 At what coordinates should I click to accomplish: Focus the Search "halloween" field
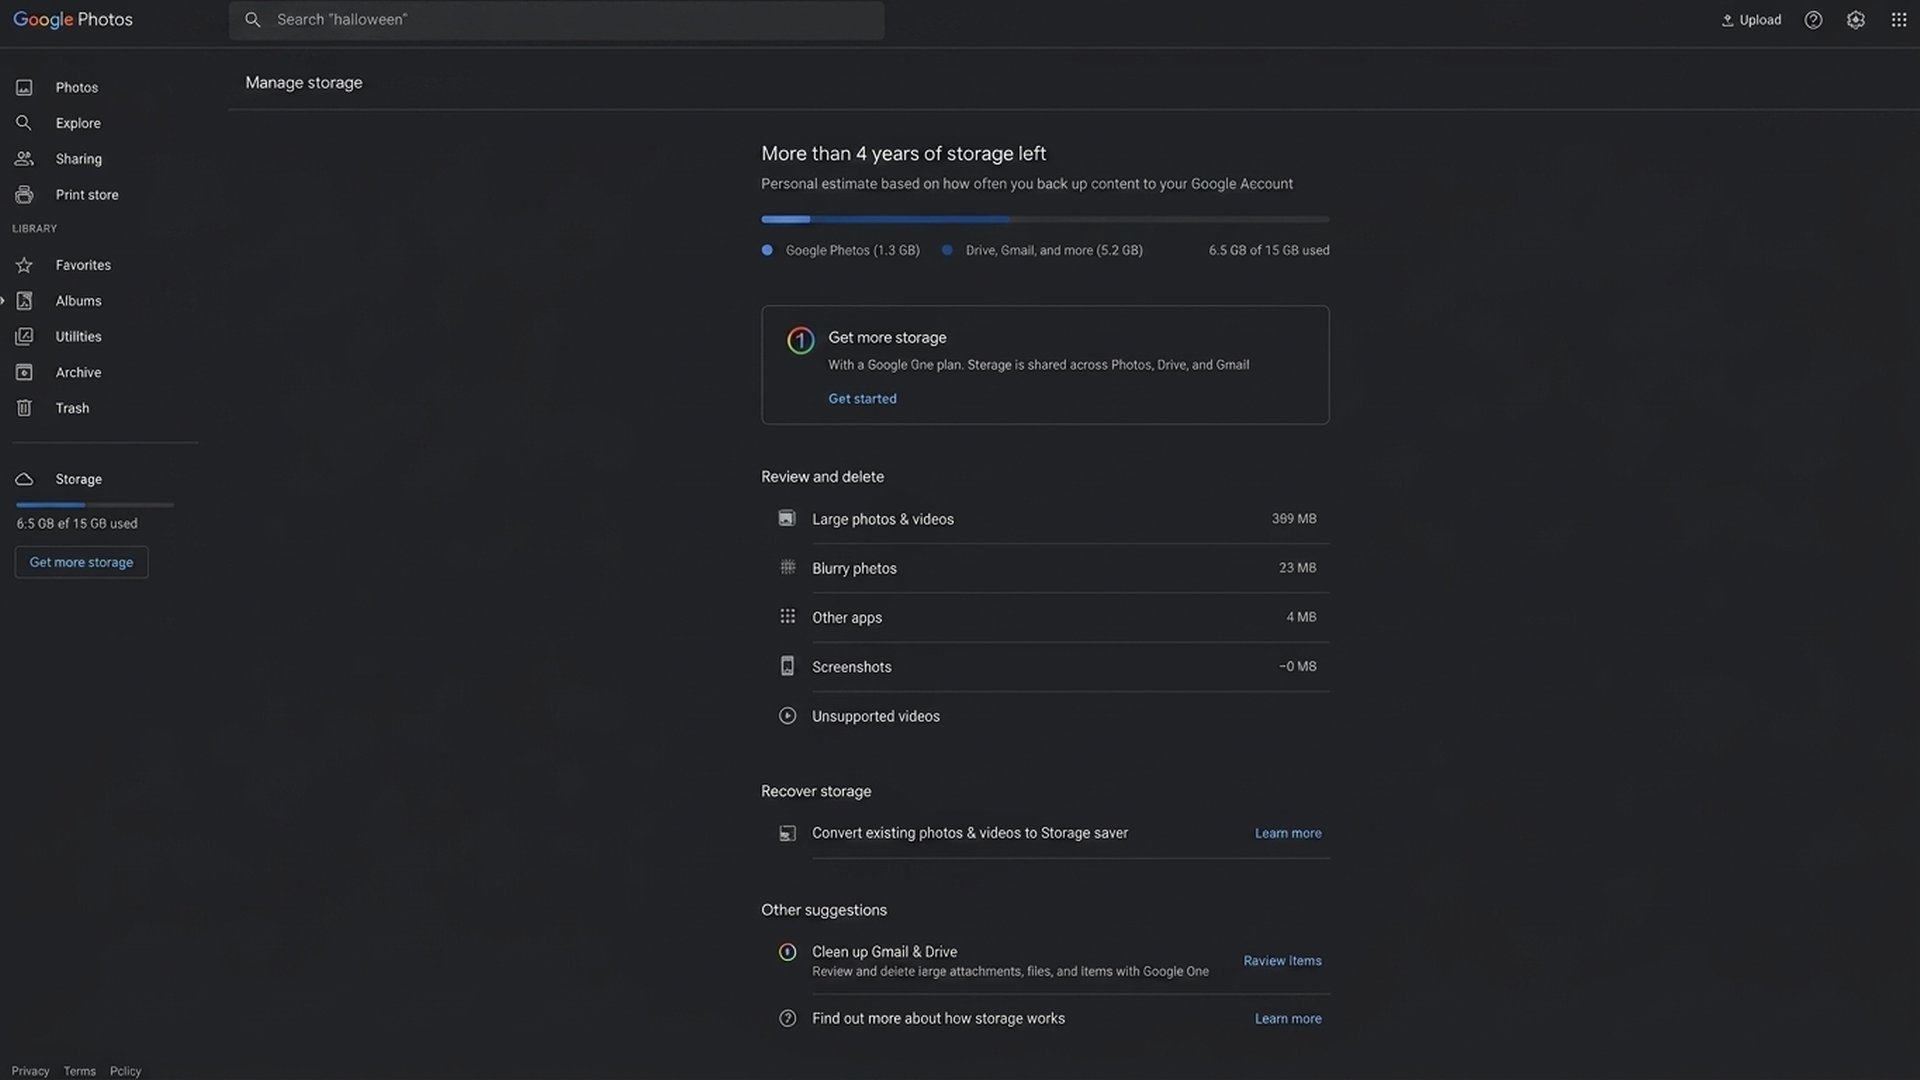[556, 20]
